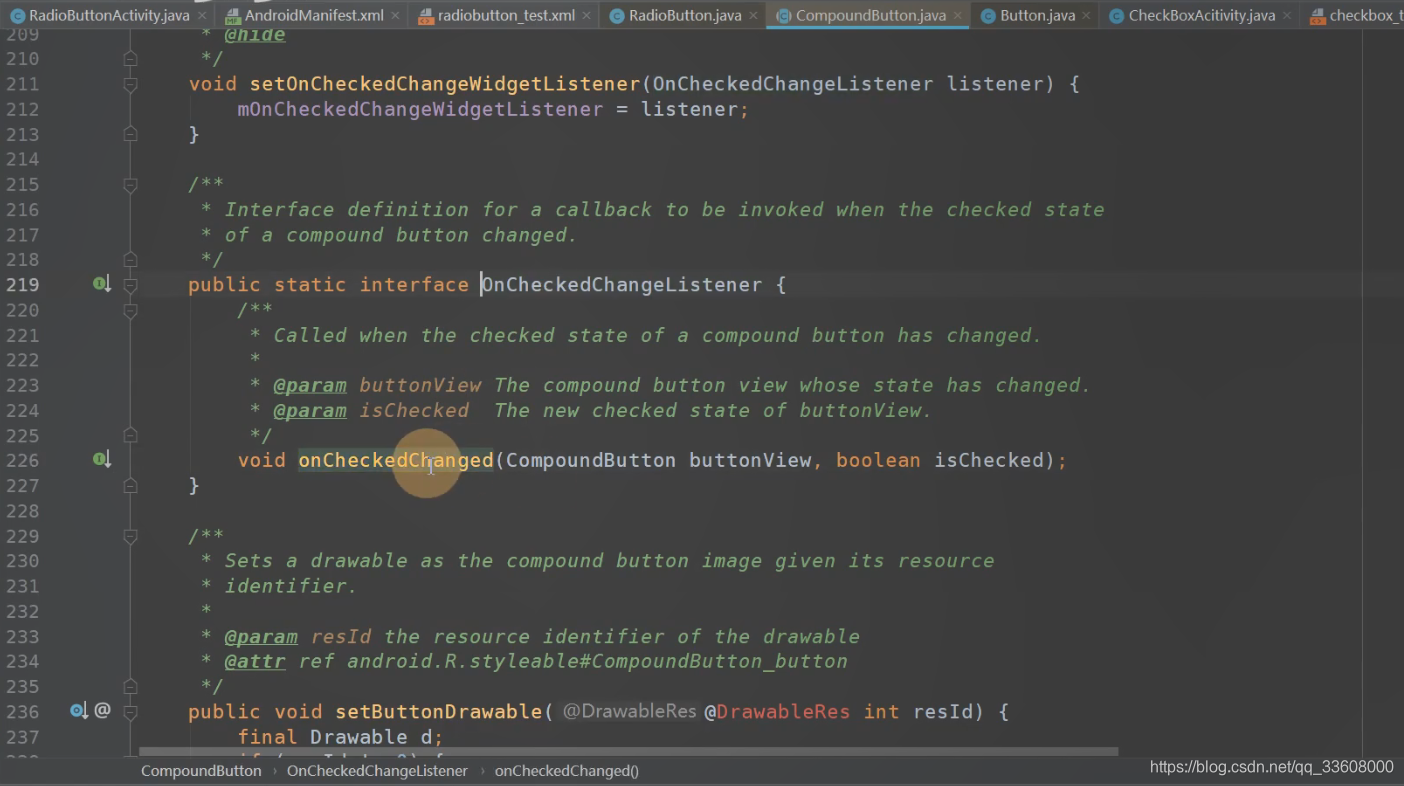This screenshot has width=1404, height=786.
Task: Collapse the setButtonDrawable method at line 236
Action: pos(130,711)
